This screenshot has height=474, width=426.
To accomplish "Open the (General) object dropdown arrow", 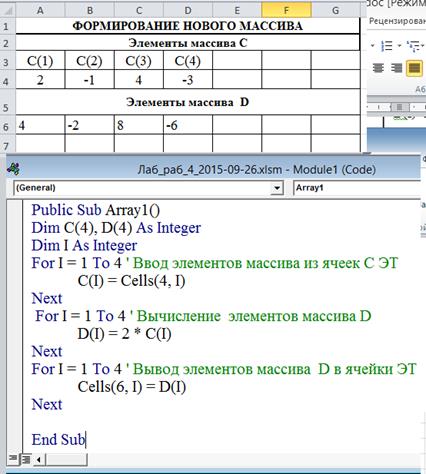I will (x=277, y=188).
